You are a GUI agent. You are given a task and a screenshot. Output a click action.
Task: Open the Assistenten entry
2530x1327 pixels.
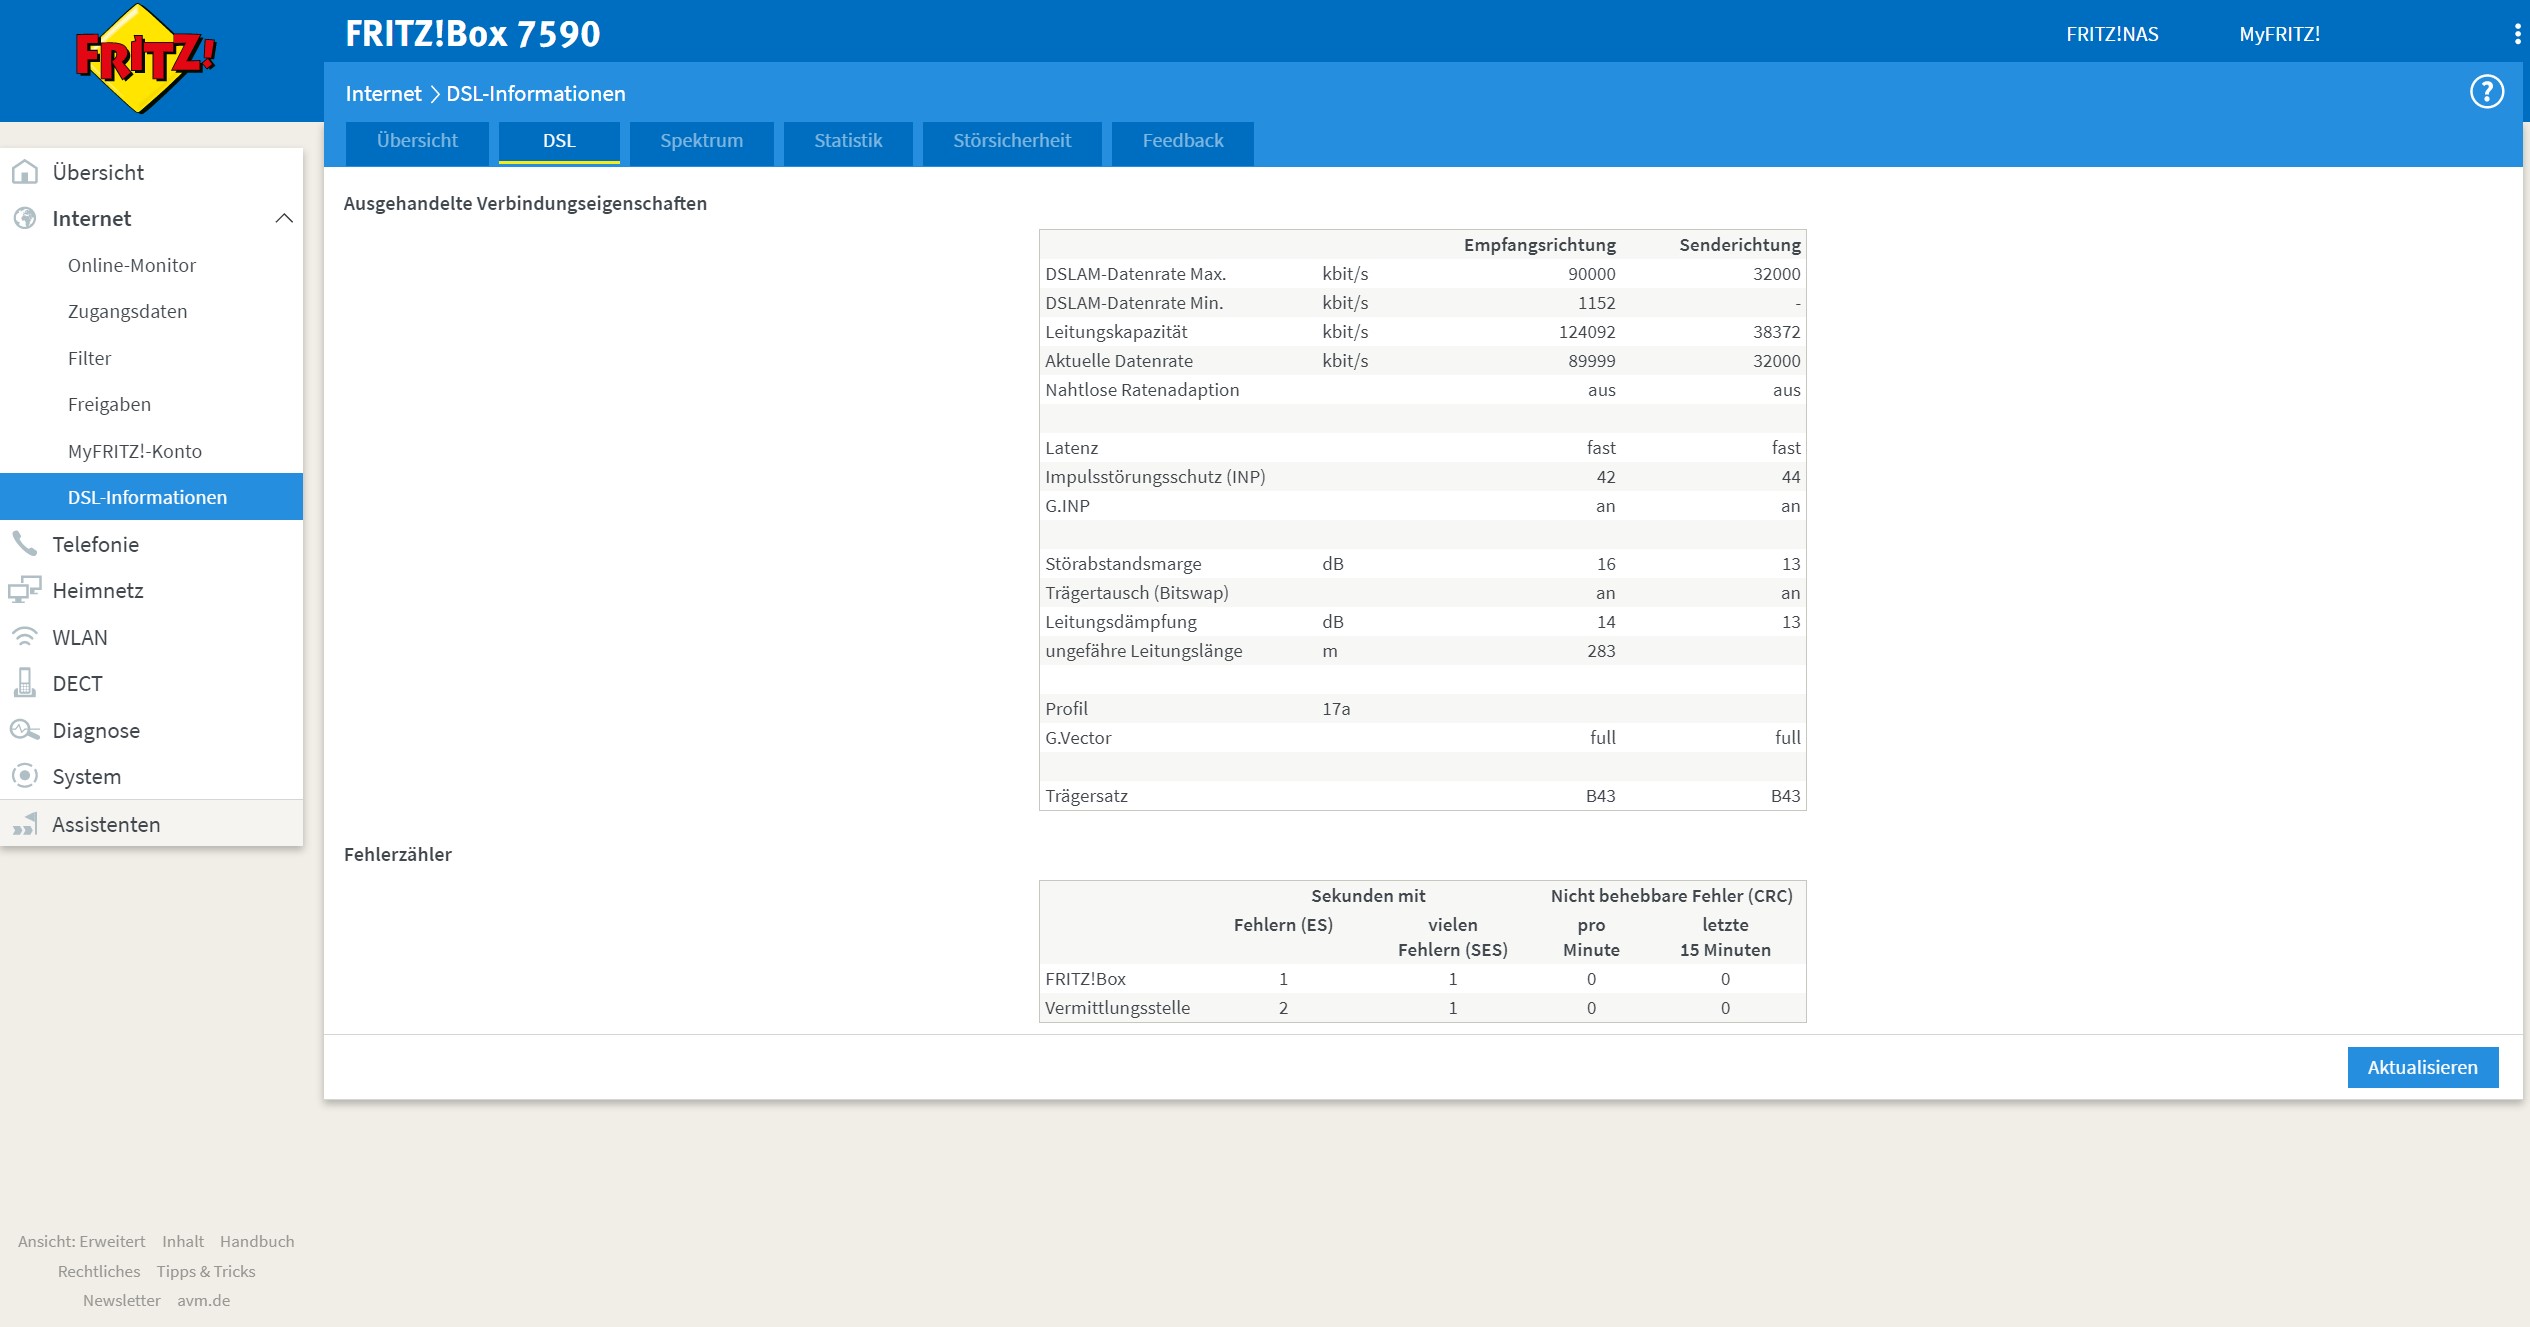pos(106,824)
